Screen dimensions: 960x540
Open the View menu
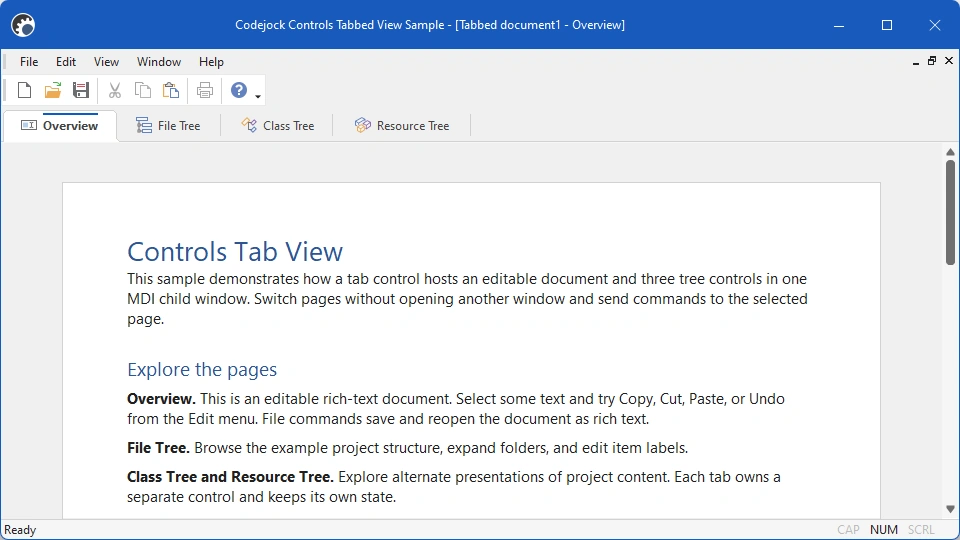106,62
